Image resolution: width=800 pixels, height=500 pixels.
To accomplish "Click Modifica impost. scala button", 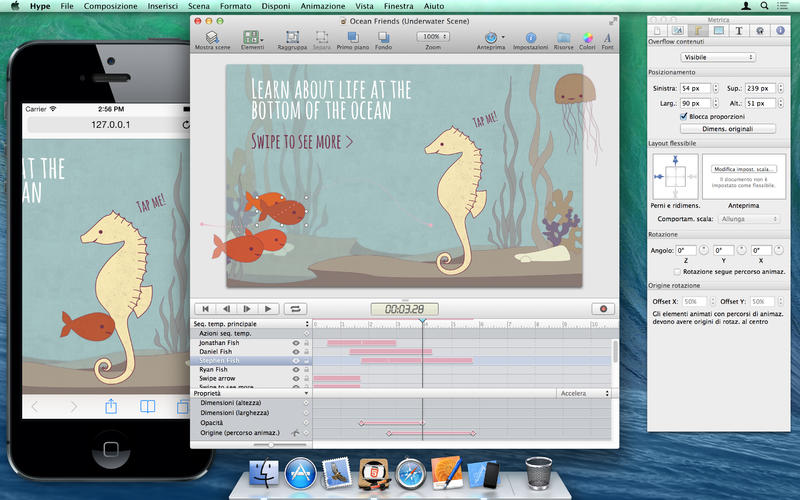I will pos(744,169).
